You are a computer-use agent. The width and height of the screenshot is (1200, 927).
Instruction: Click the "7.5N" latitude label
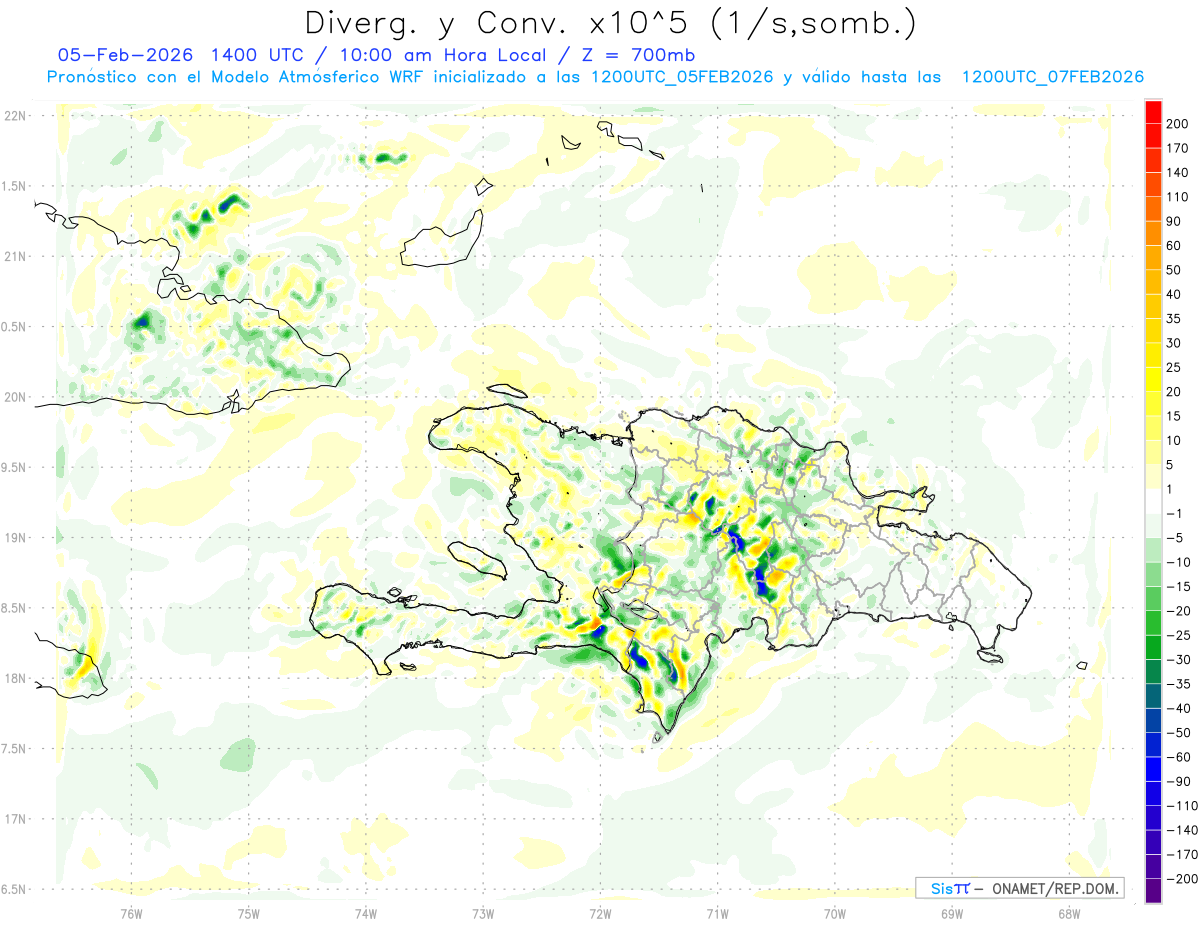pos(13,749)
